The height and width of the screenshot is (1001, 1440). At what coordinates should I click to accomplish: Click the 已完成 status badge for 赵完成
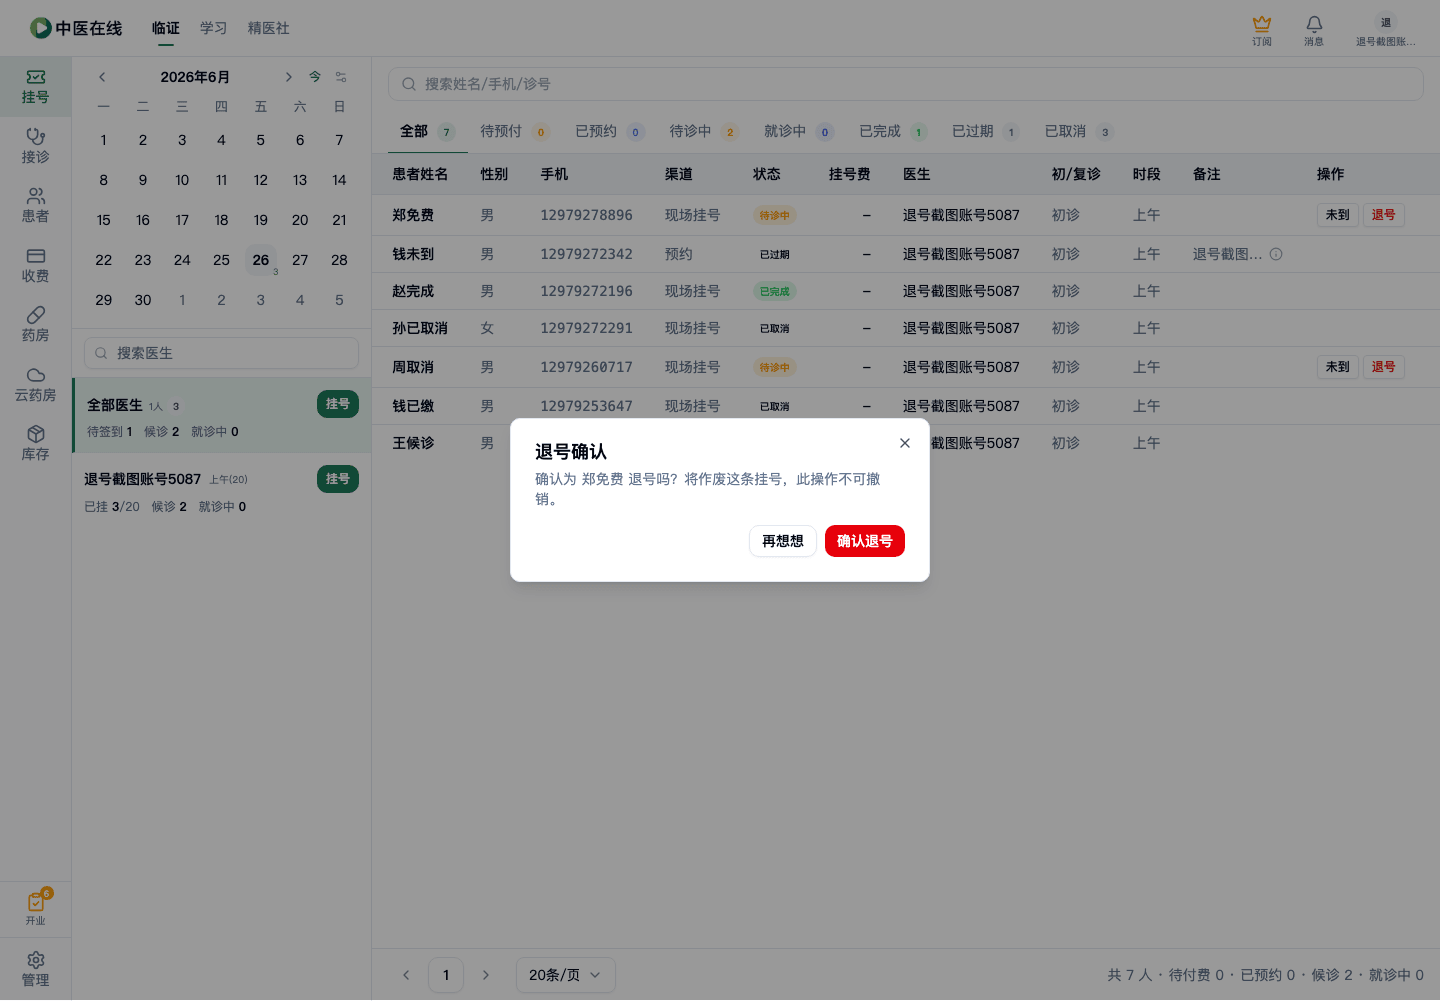[x=775, y=292]
